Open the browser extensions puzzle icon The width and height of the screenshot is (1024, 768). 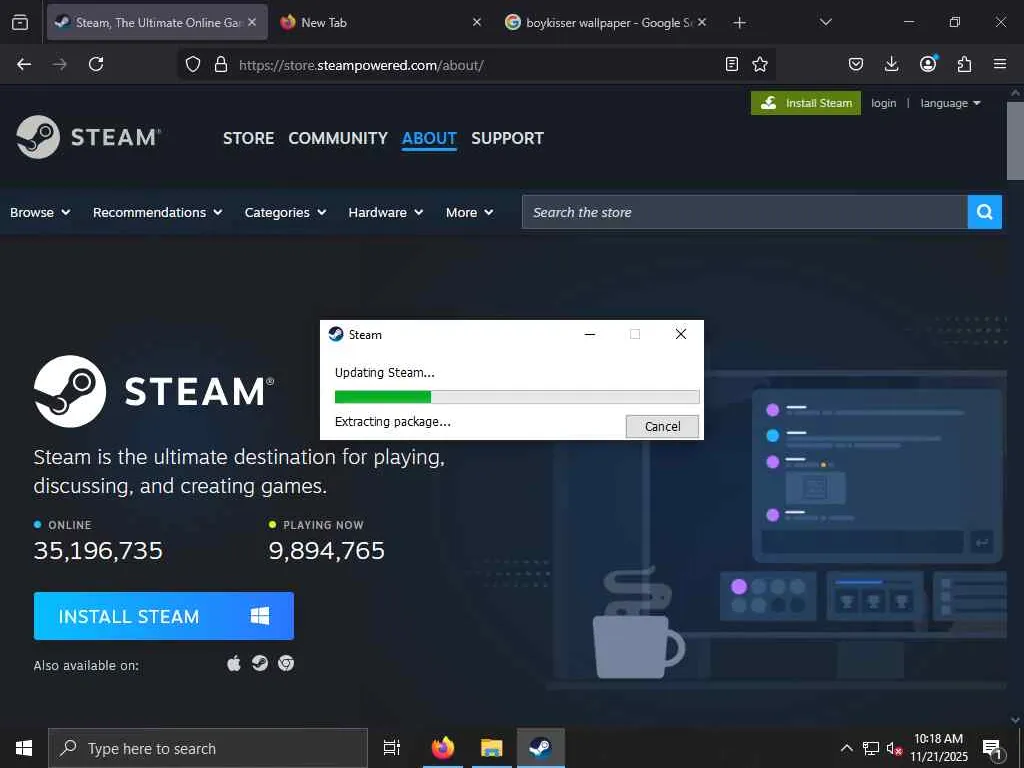[964, 64]
